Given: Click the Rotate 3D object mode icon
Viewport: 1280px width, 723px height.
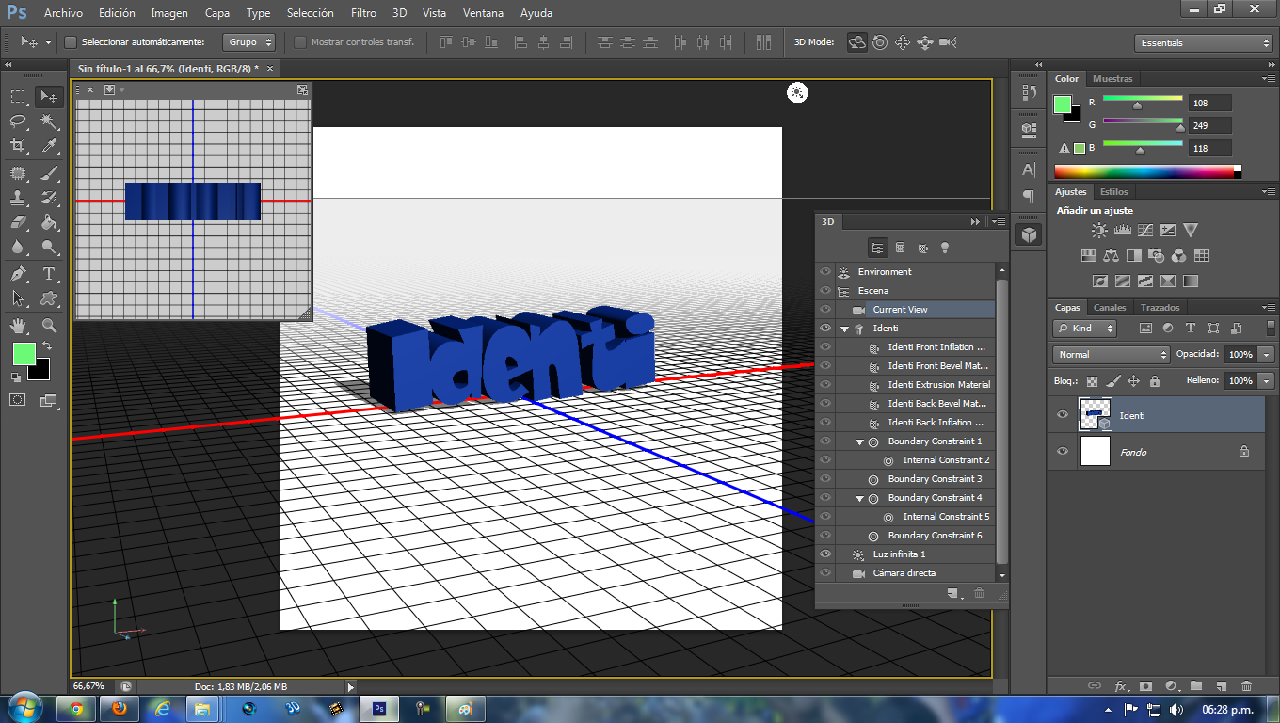Looking at the screenshot, I should (857, 42).
